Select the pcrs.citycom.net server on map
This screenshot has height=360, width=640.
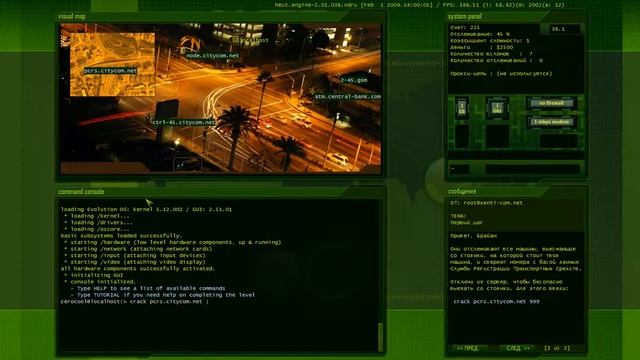coord(111,71)
